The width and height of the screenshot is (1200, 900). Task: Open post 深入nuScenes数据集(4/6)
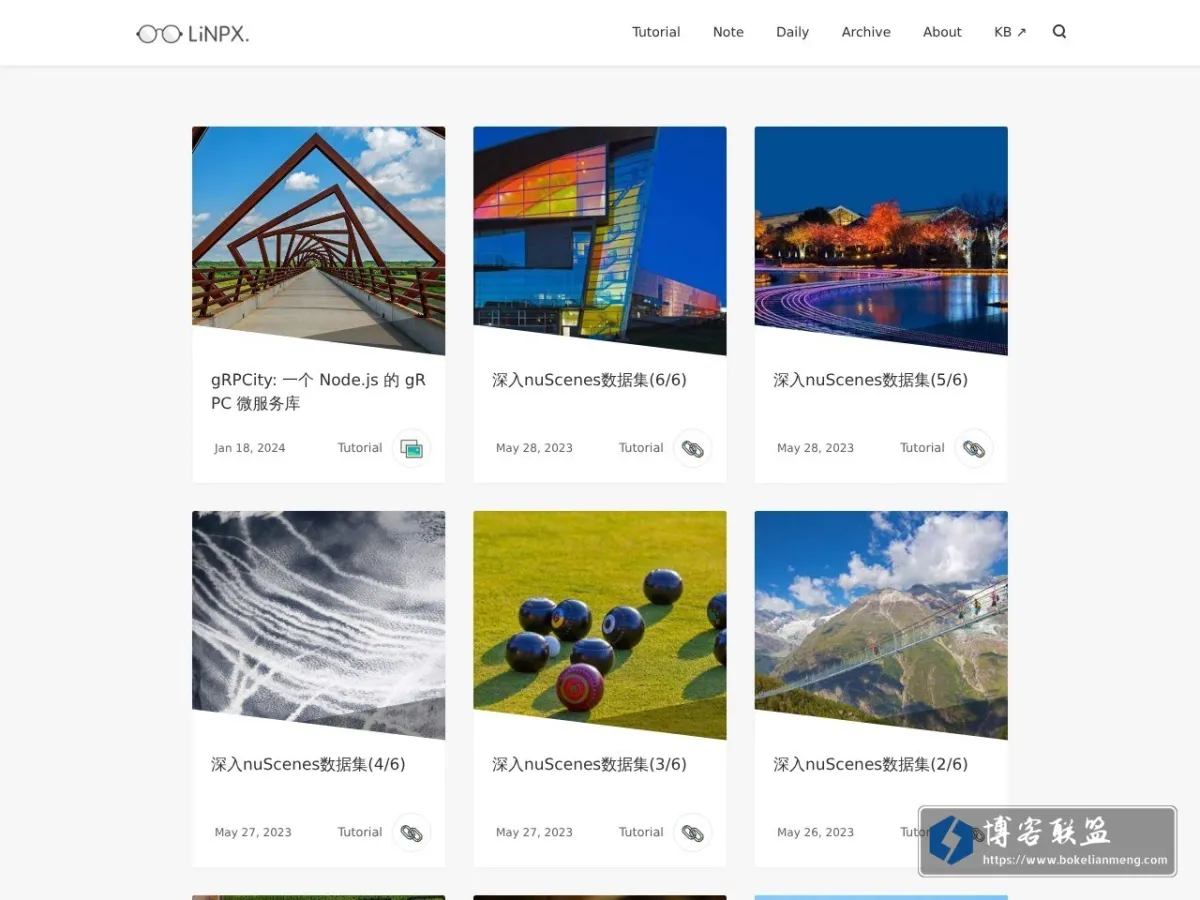click(308, 764)
